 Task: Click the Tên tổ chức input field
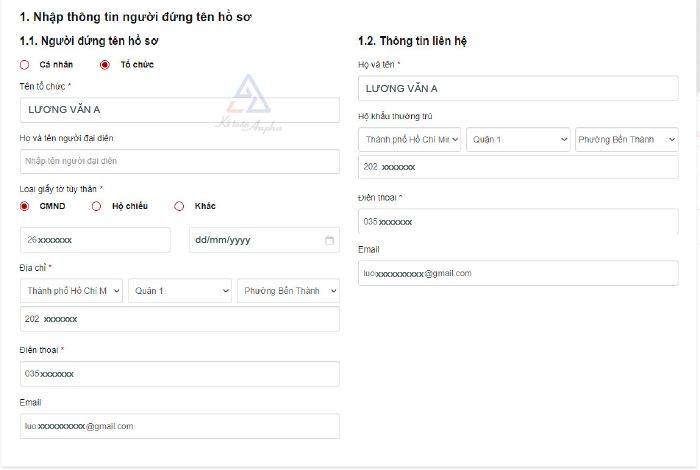coord(179,110)
